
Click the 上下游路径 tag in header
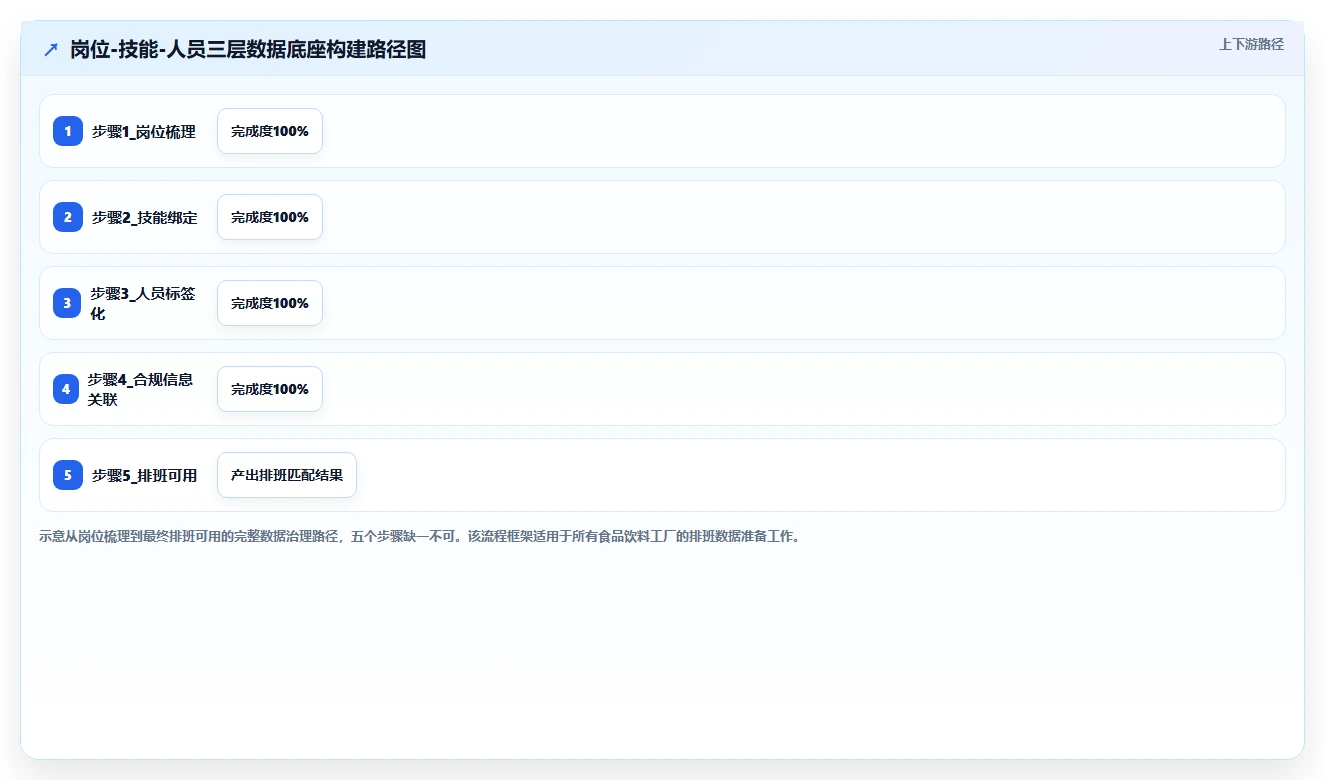1251,44
